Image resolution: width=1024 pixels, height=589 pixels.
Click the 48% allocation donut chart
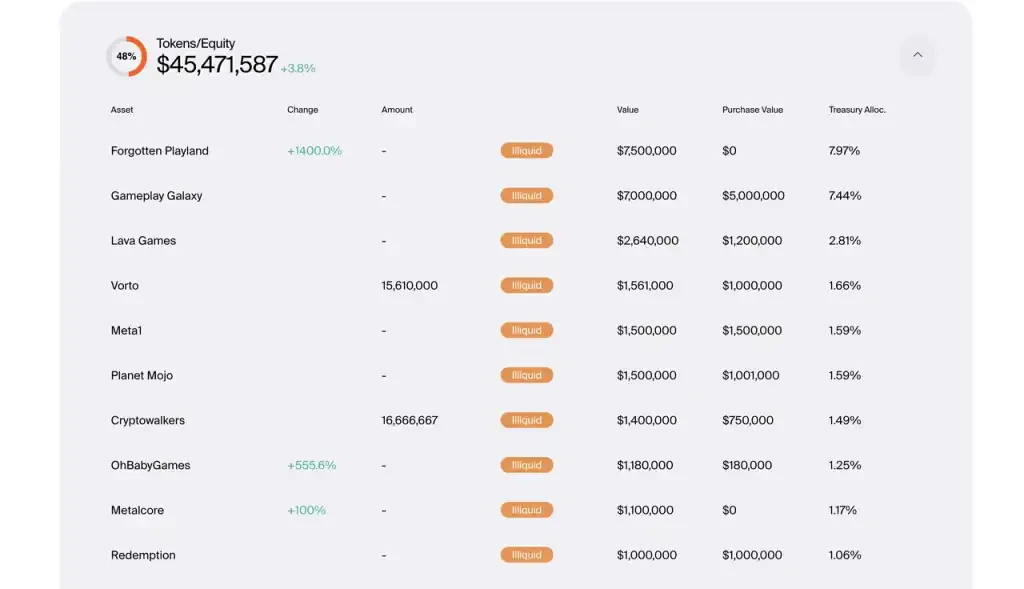(127, 57)
